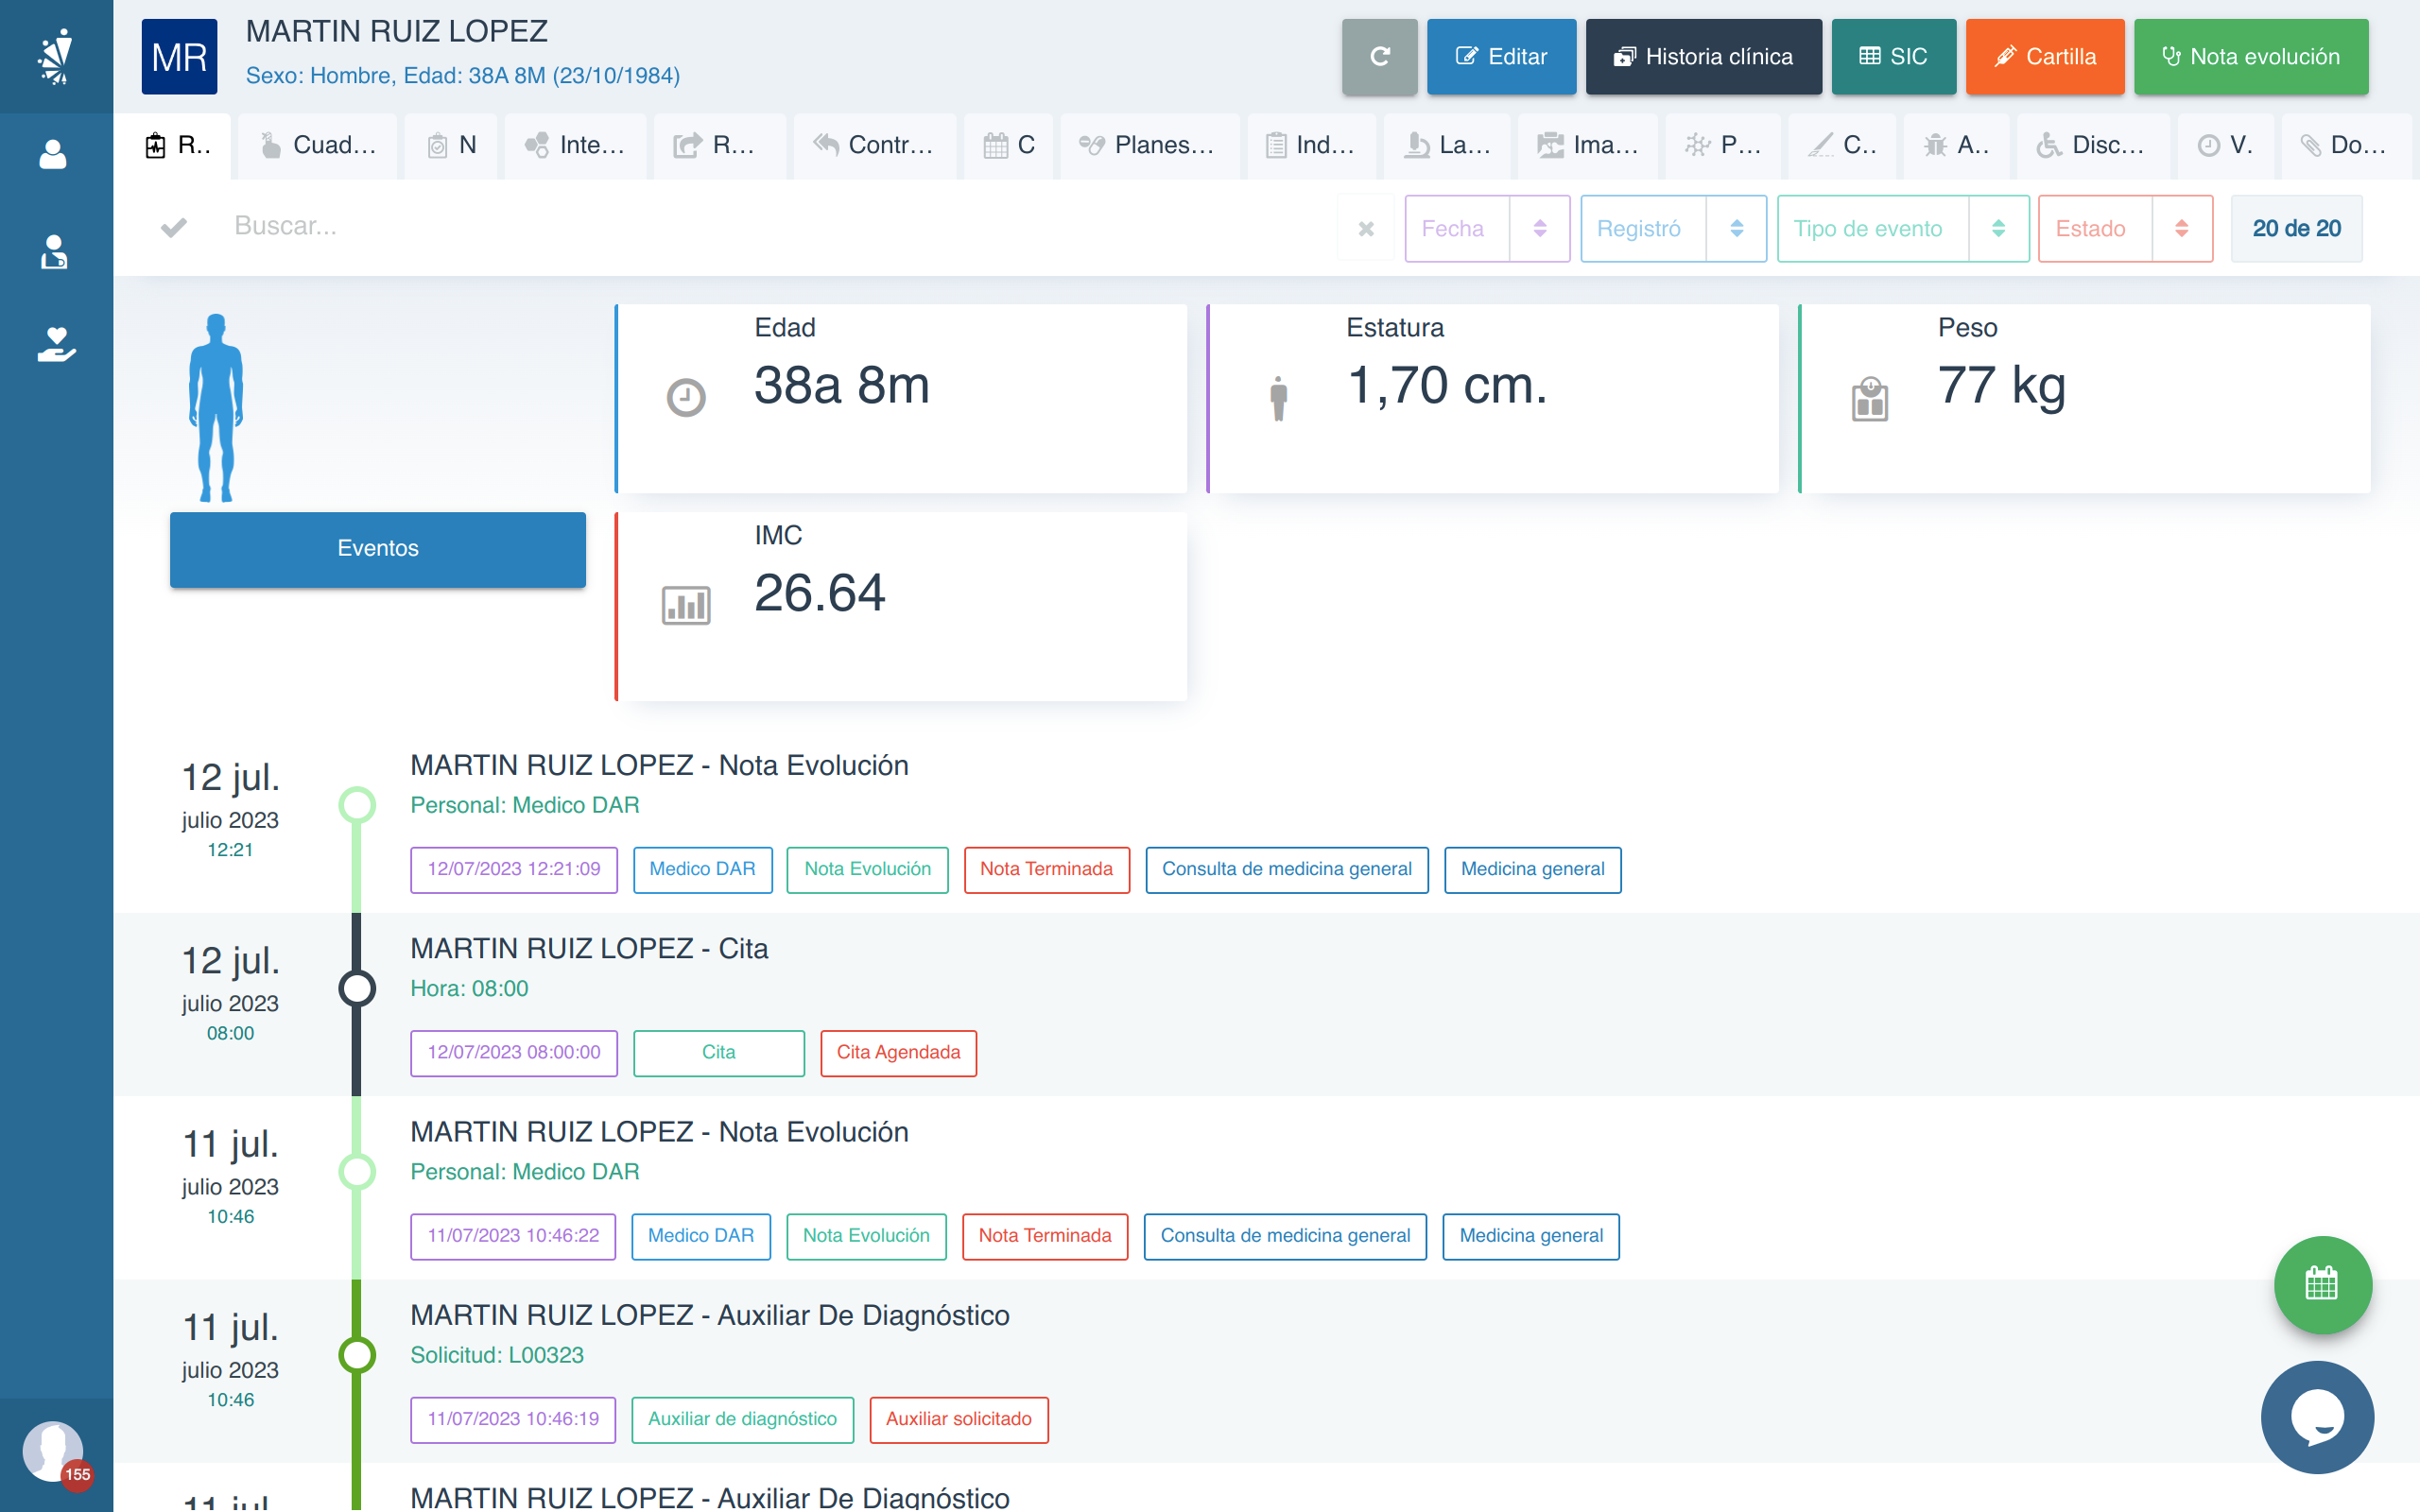Open the La… laboratory tab
Image resolution: width=2420 pixels, height=1512 pixels.
1448,146
